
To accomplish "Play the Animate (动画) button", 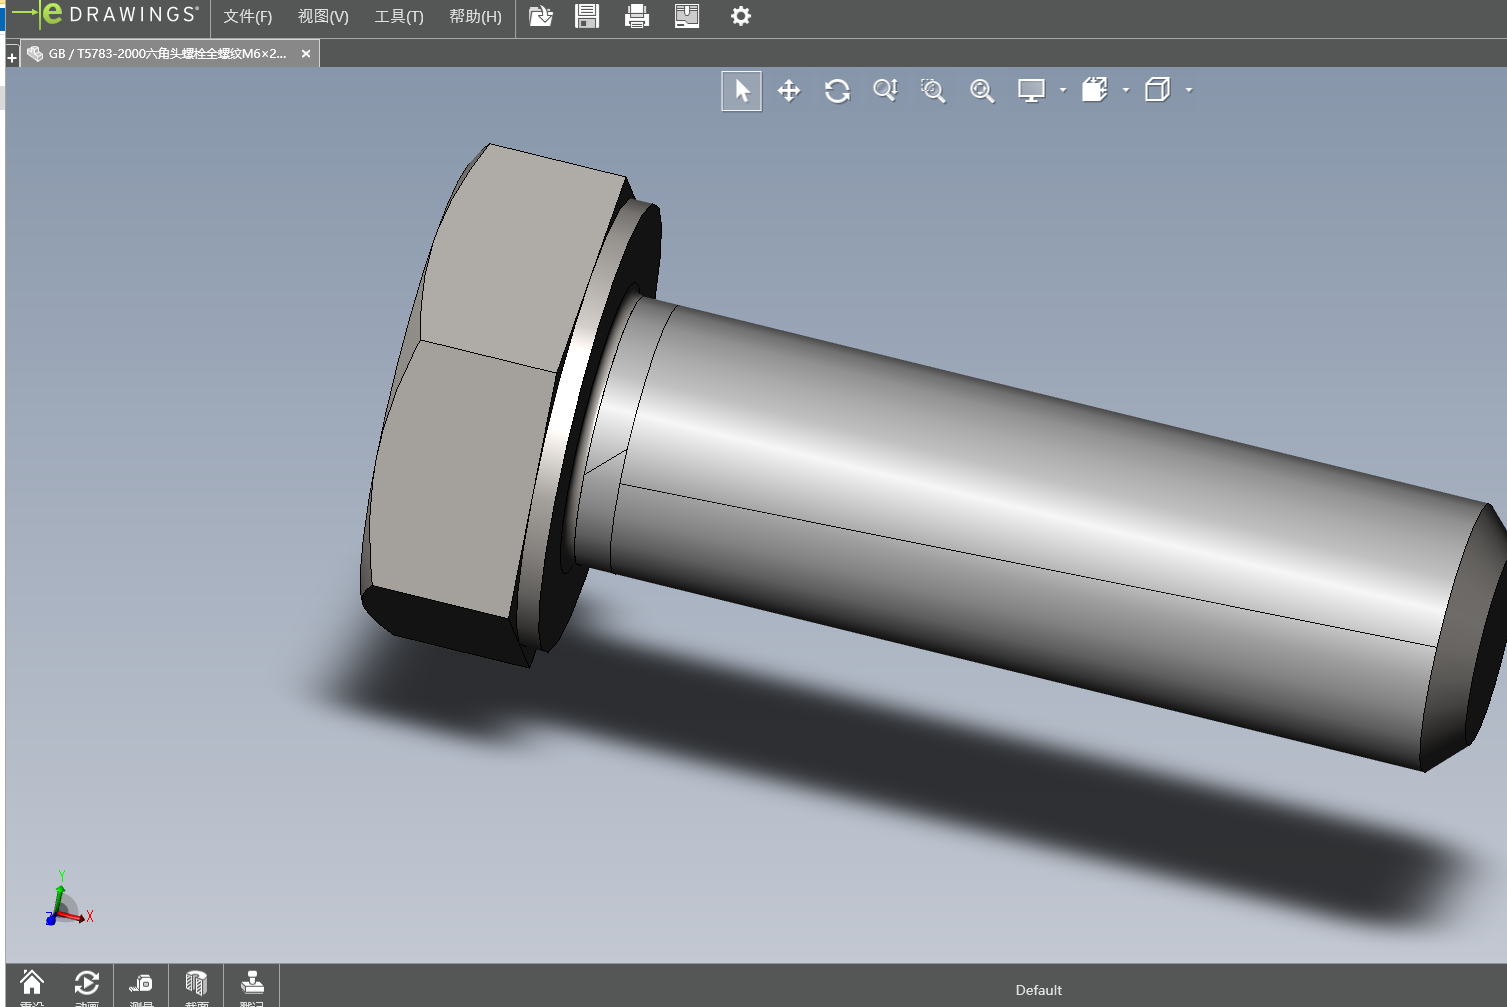I will pyautogui.click(x=87, y=986).
